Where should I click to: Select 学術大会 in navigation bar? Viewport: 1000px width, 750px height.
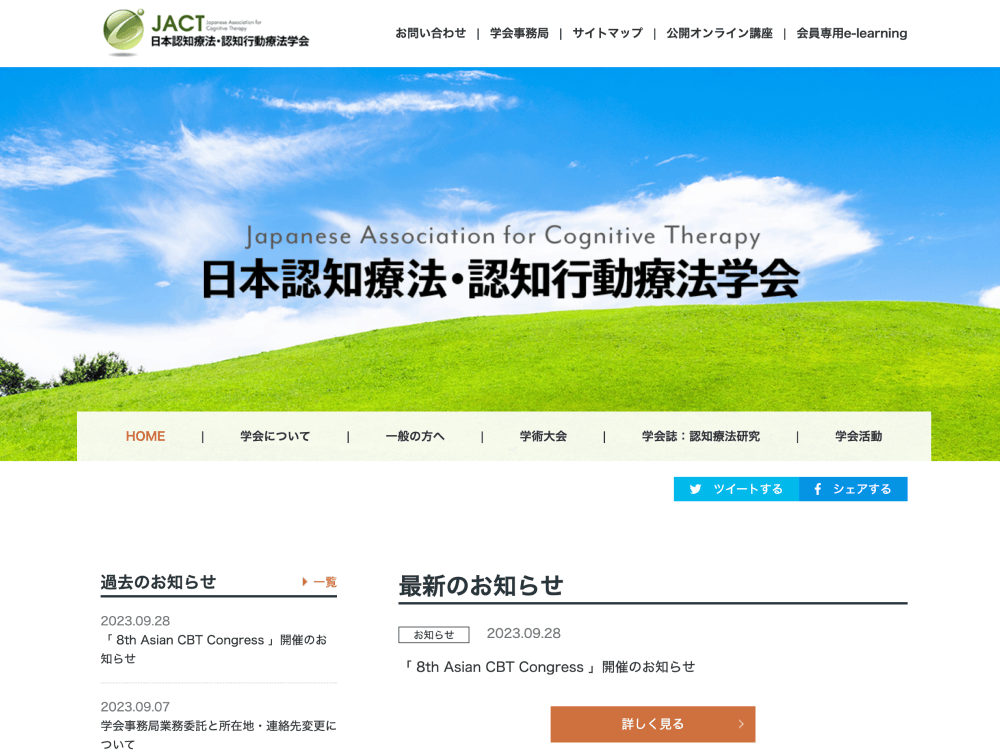[x=543, y=436]
